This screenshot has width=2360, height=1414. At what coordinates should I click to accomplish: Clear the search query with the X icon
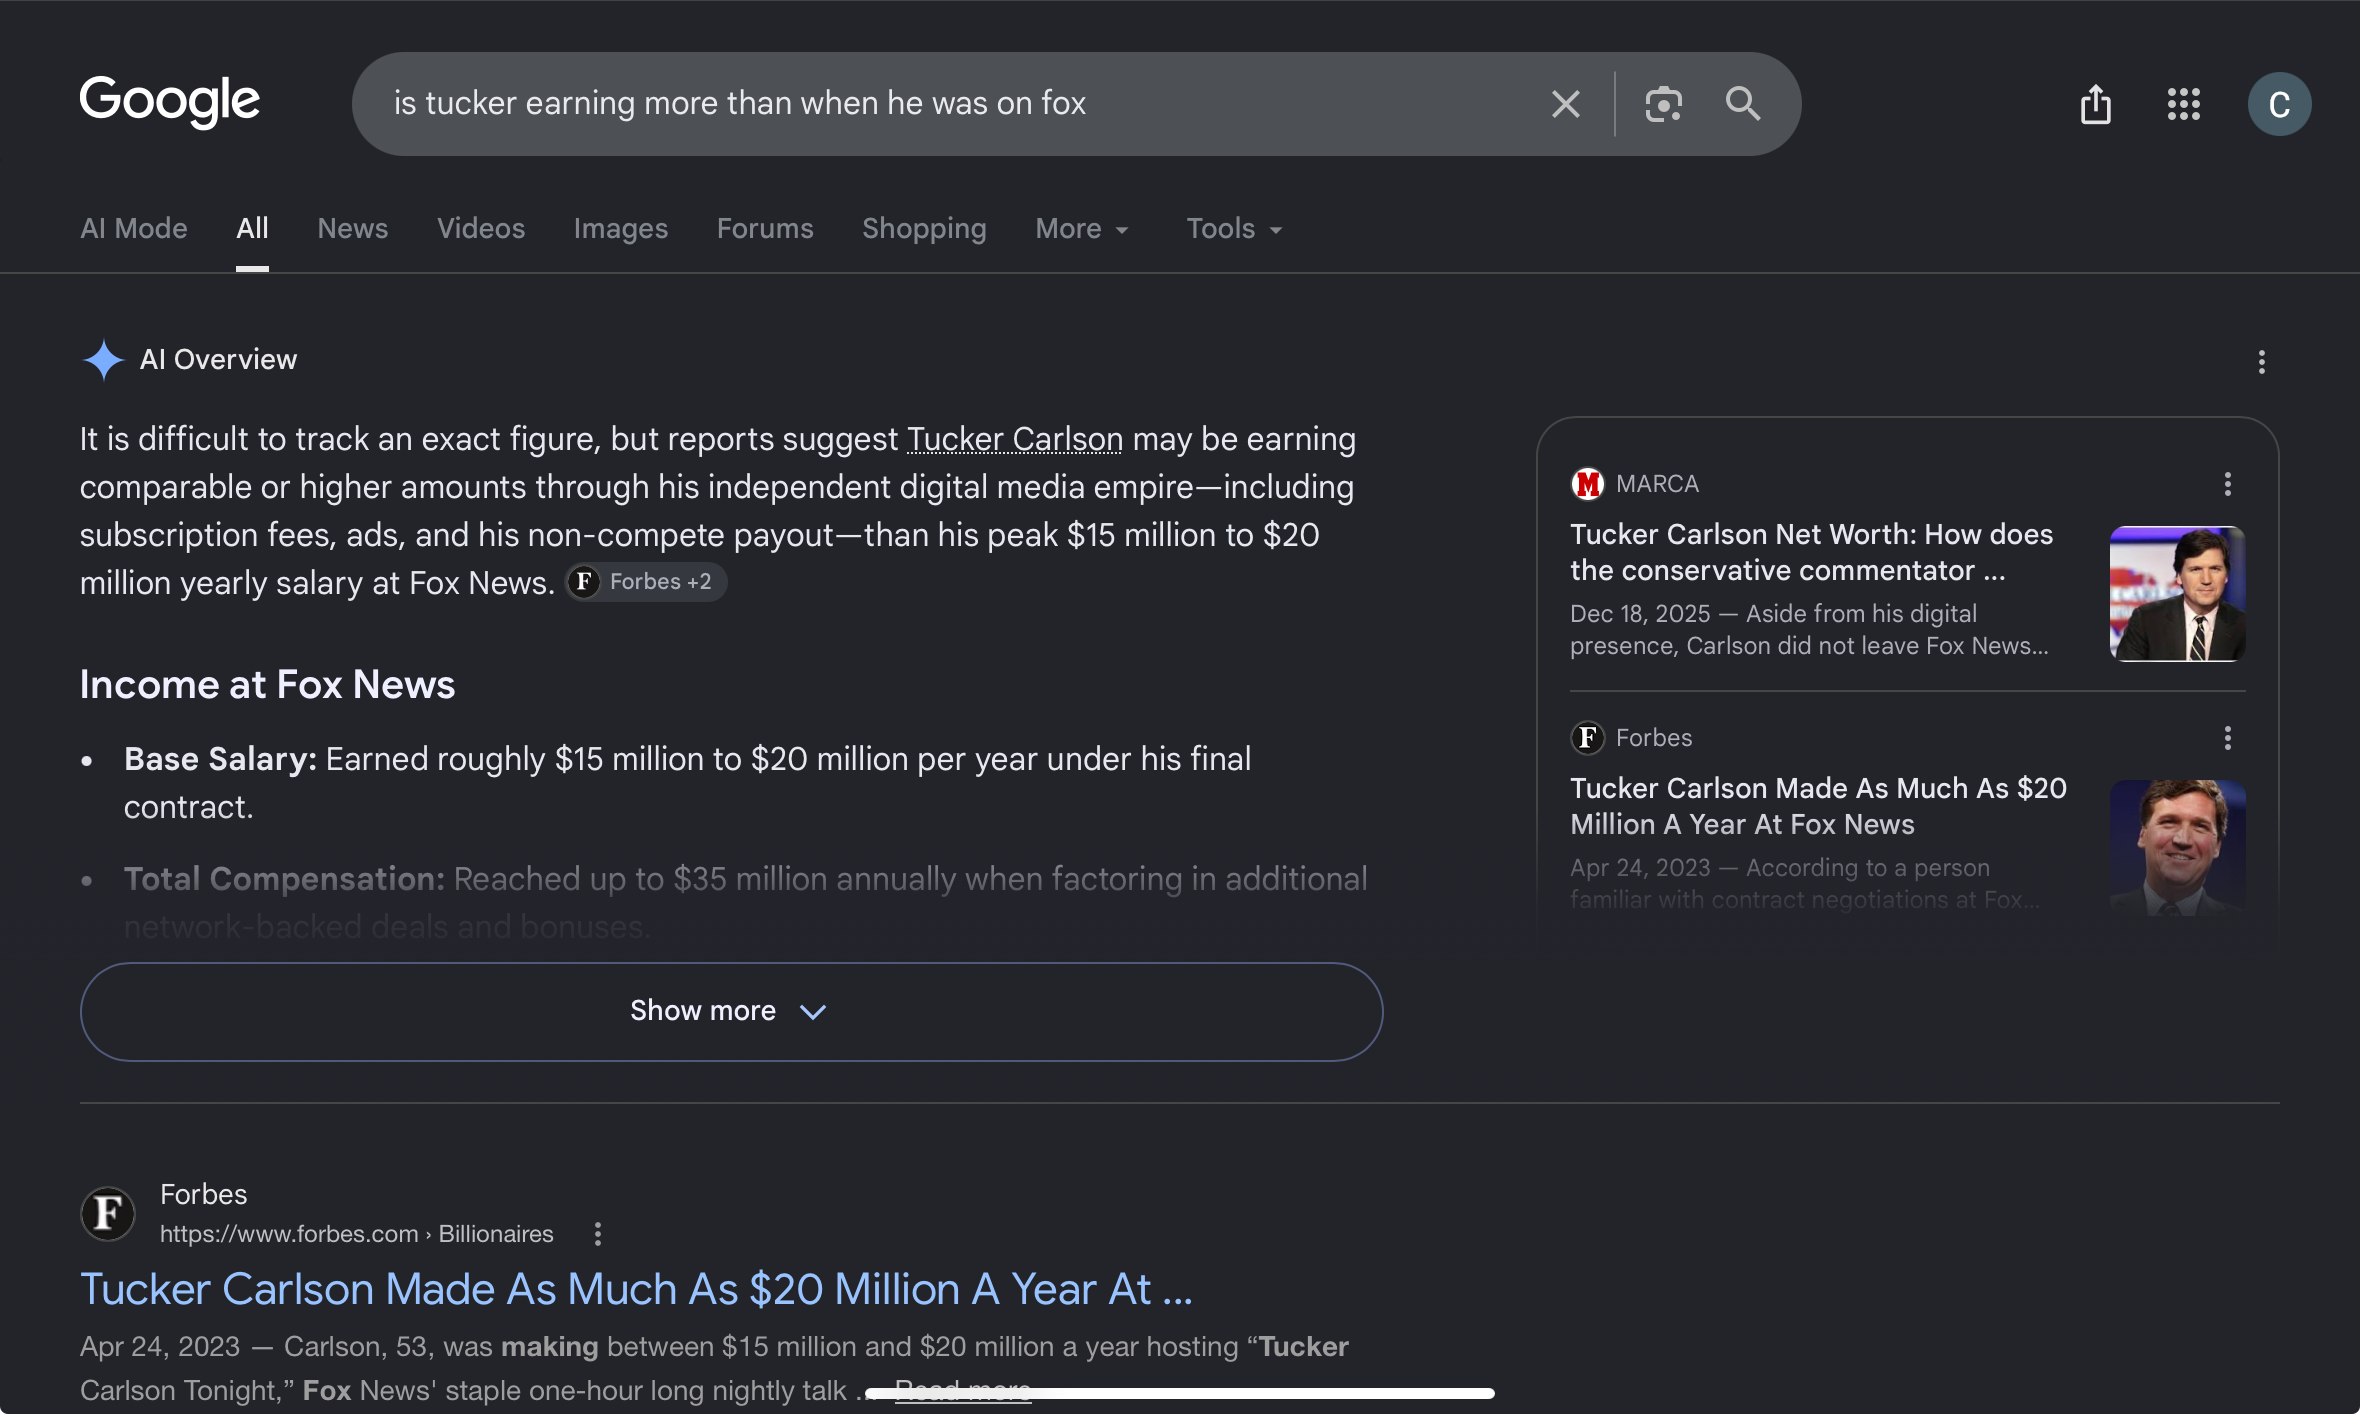[x=1565, y=104]
